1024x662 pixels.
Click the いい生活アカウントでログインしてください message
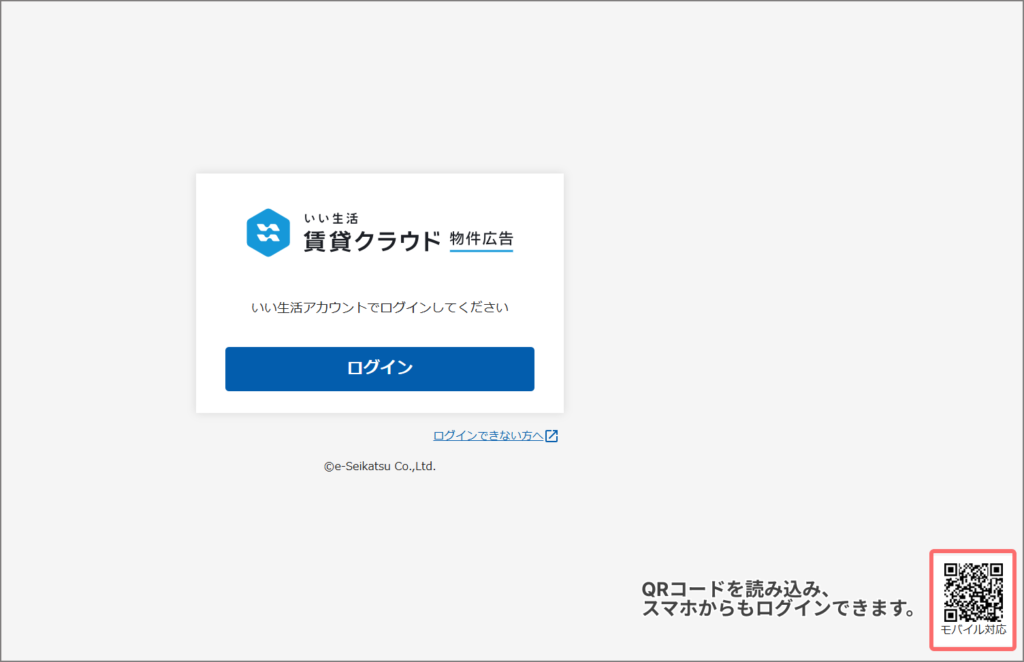pos(379,307)
